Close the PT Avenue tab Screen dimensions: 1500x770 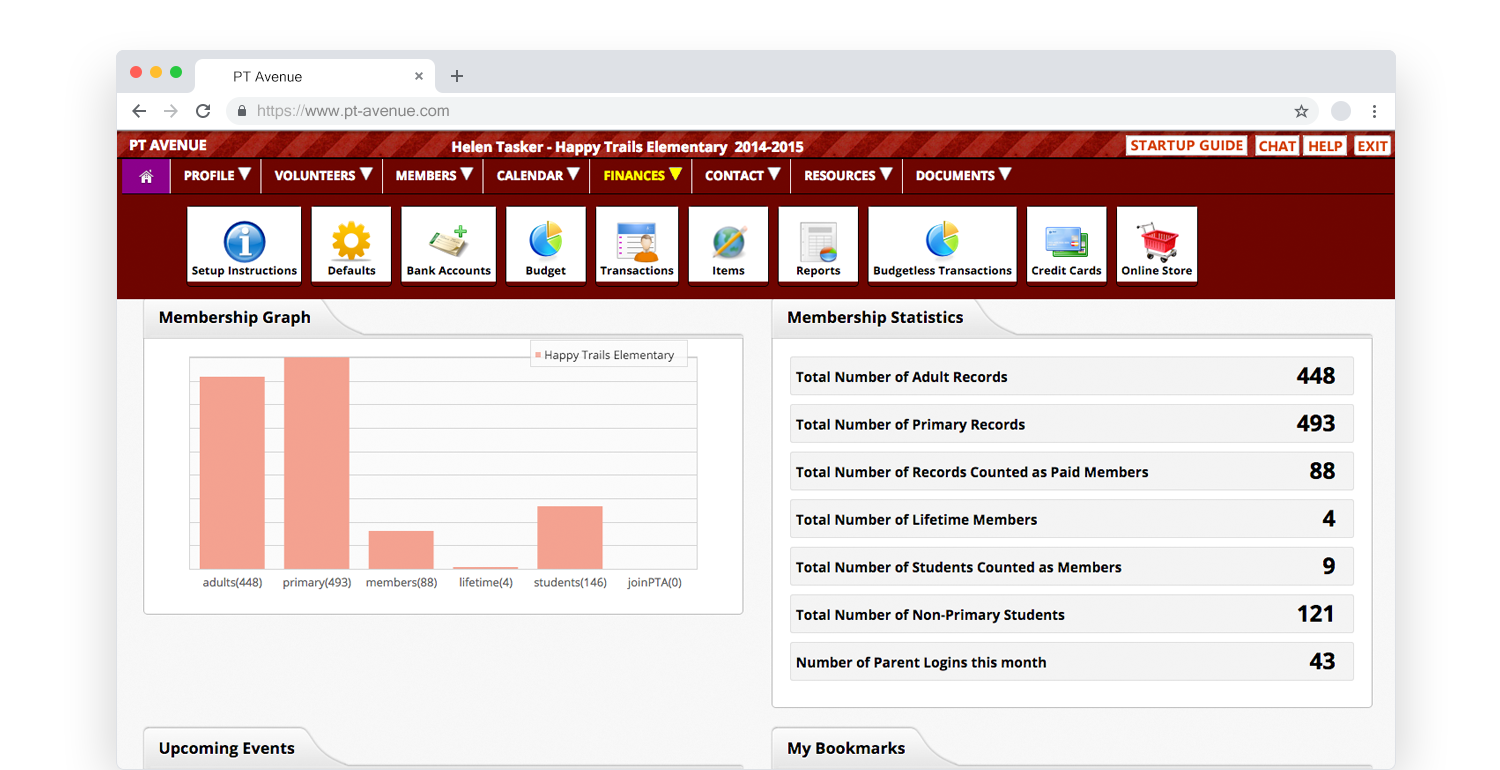pos(419,76)
